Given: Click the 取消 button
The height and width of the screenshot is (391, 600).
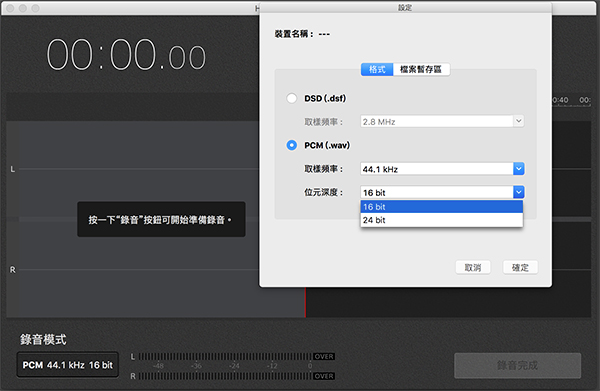Looking at the screenshot, I should coord(473,267).
